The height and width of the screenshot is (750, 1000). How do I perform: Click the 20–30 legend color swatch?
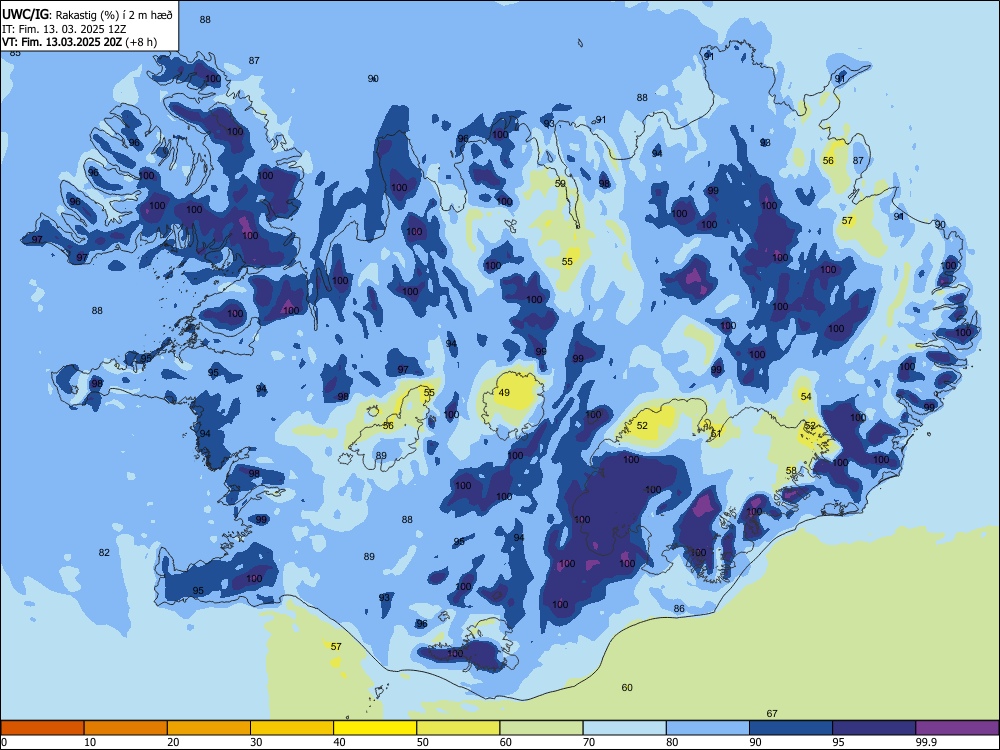pos(209,728)
